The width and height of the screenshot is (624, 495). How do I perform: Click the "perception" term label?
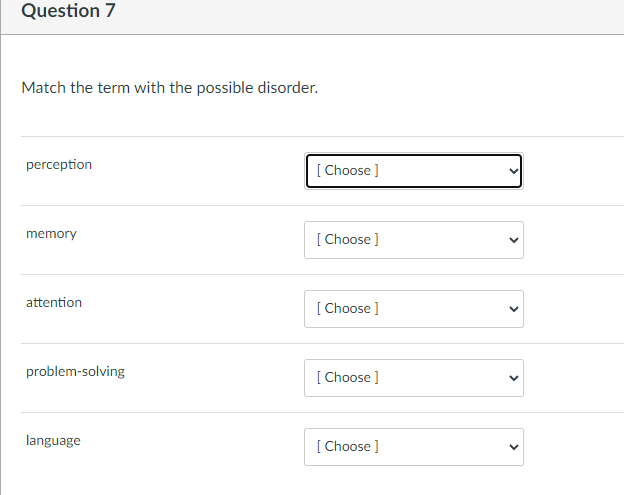(59, 164)
